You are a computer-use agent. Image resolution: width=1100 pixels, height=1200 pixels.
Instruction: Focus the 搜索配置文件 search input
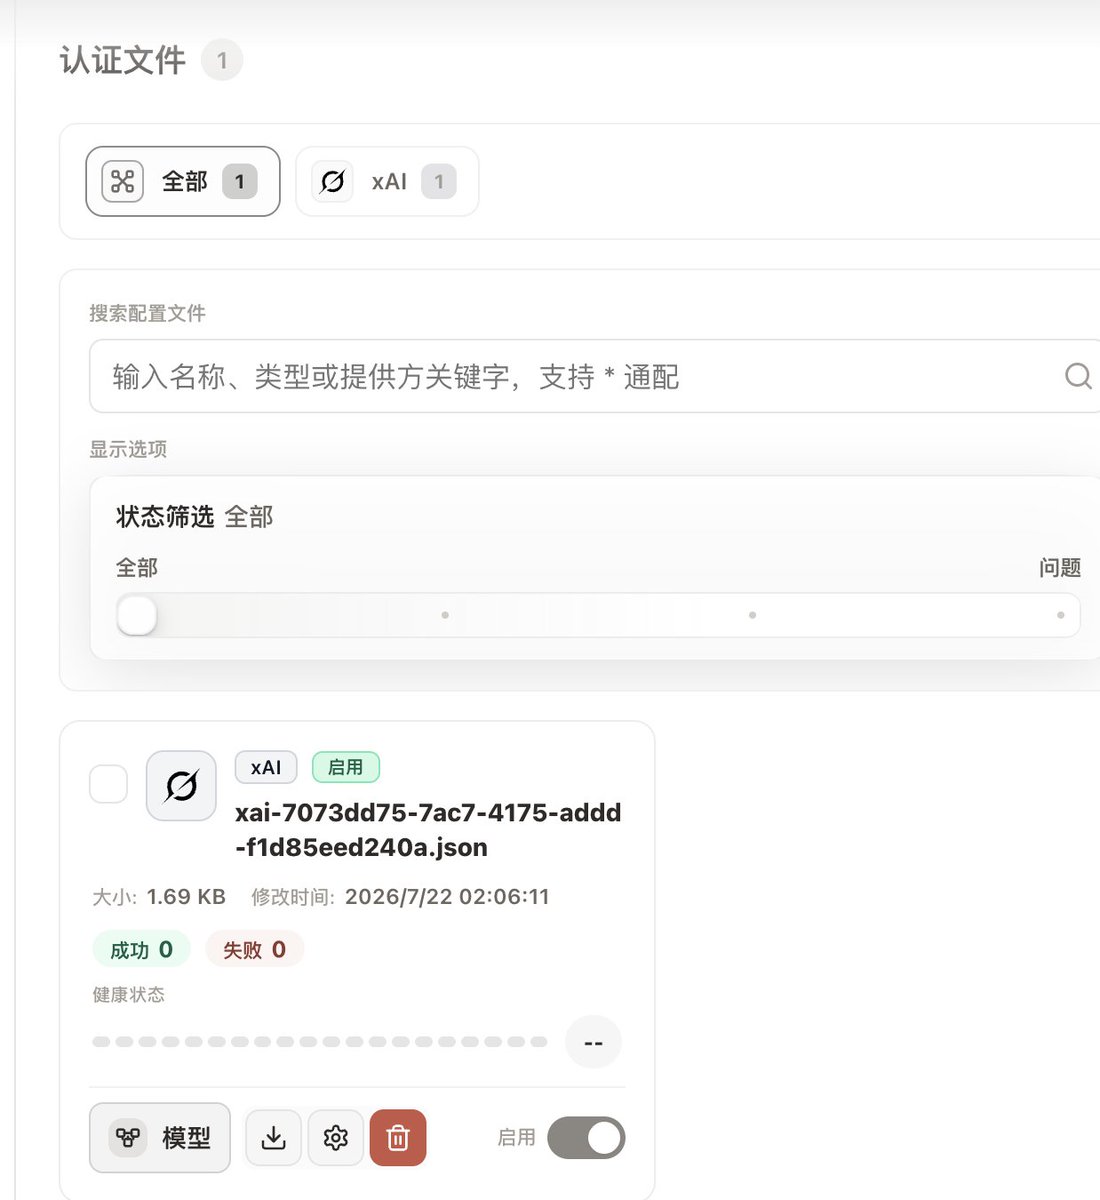coord(594,376)
